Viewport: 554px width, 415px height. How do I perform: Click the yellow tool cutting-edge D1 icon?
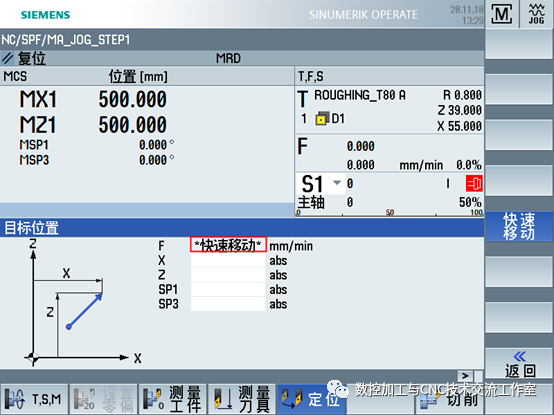click(322, 119)
